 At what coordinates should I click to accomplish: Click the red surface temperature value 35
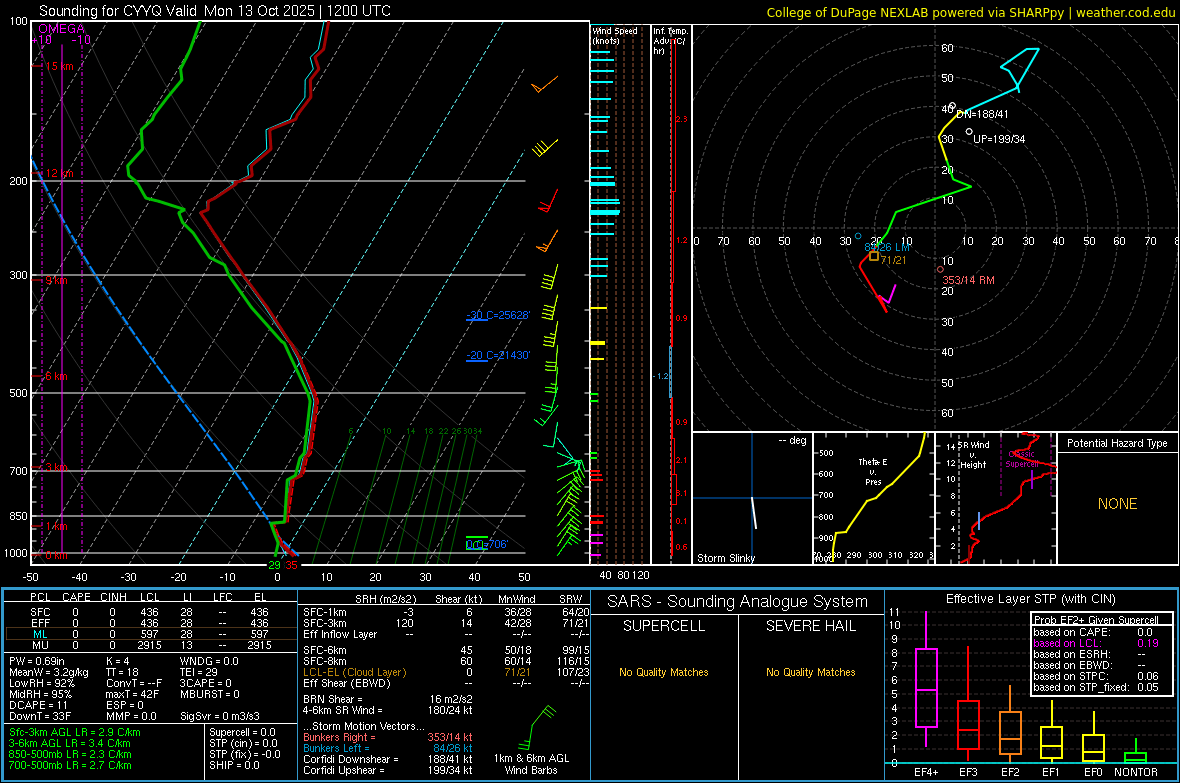290,565
